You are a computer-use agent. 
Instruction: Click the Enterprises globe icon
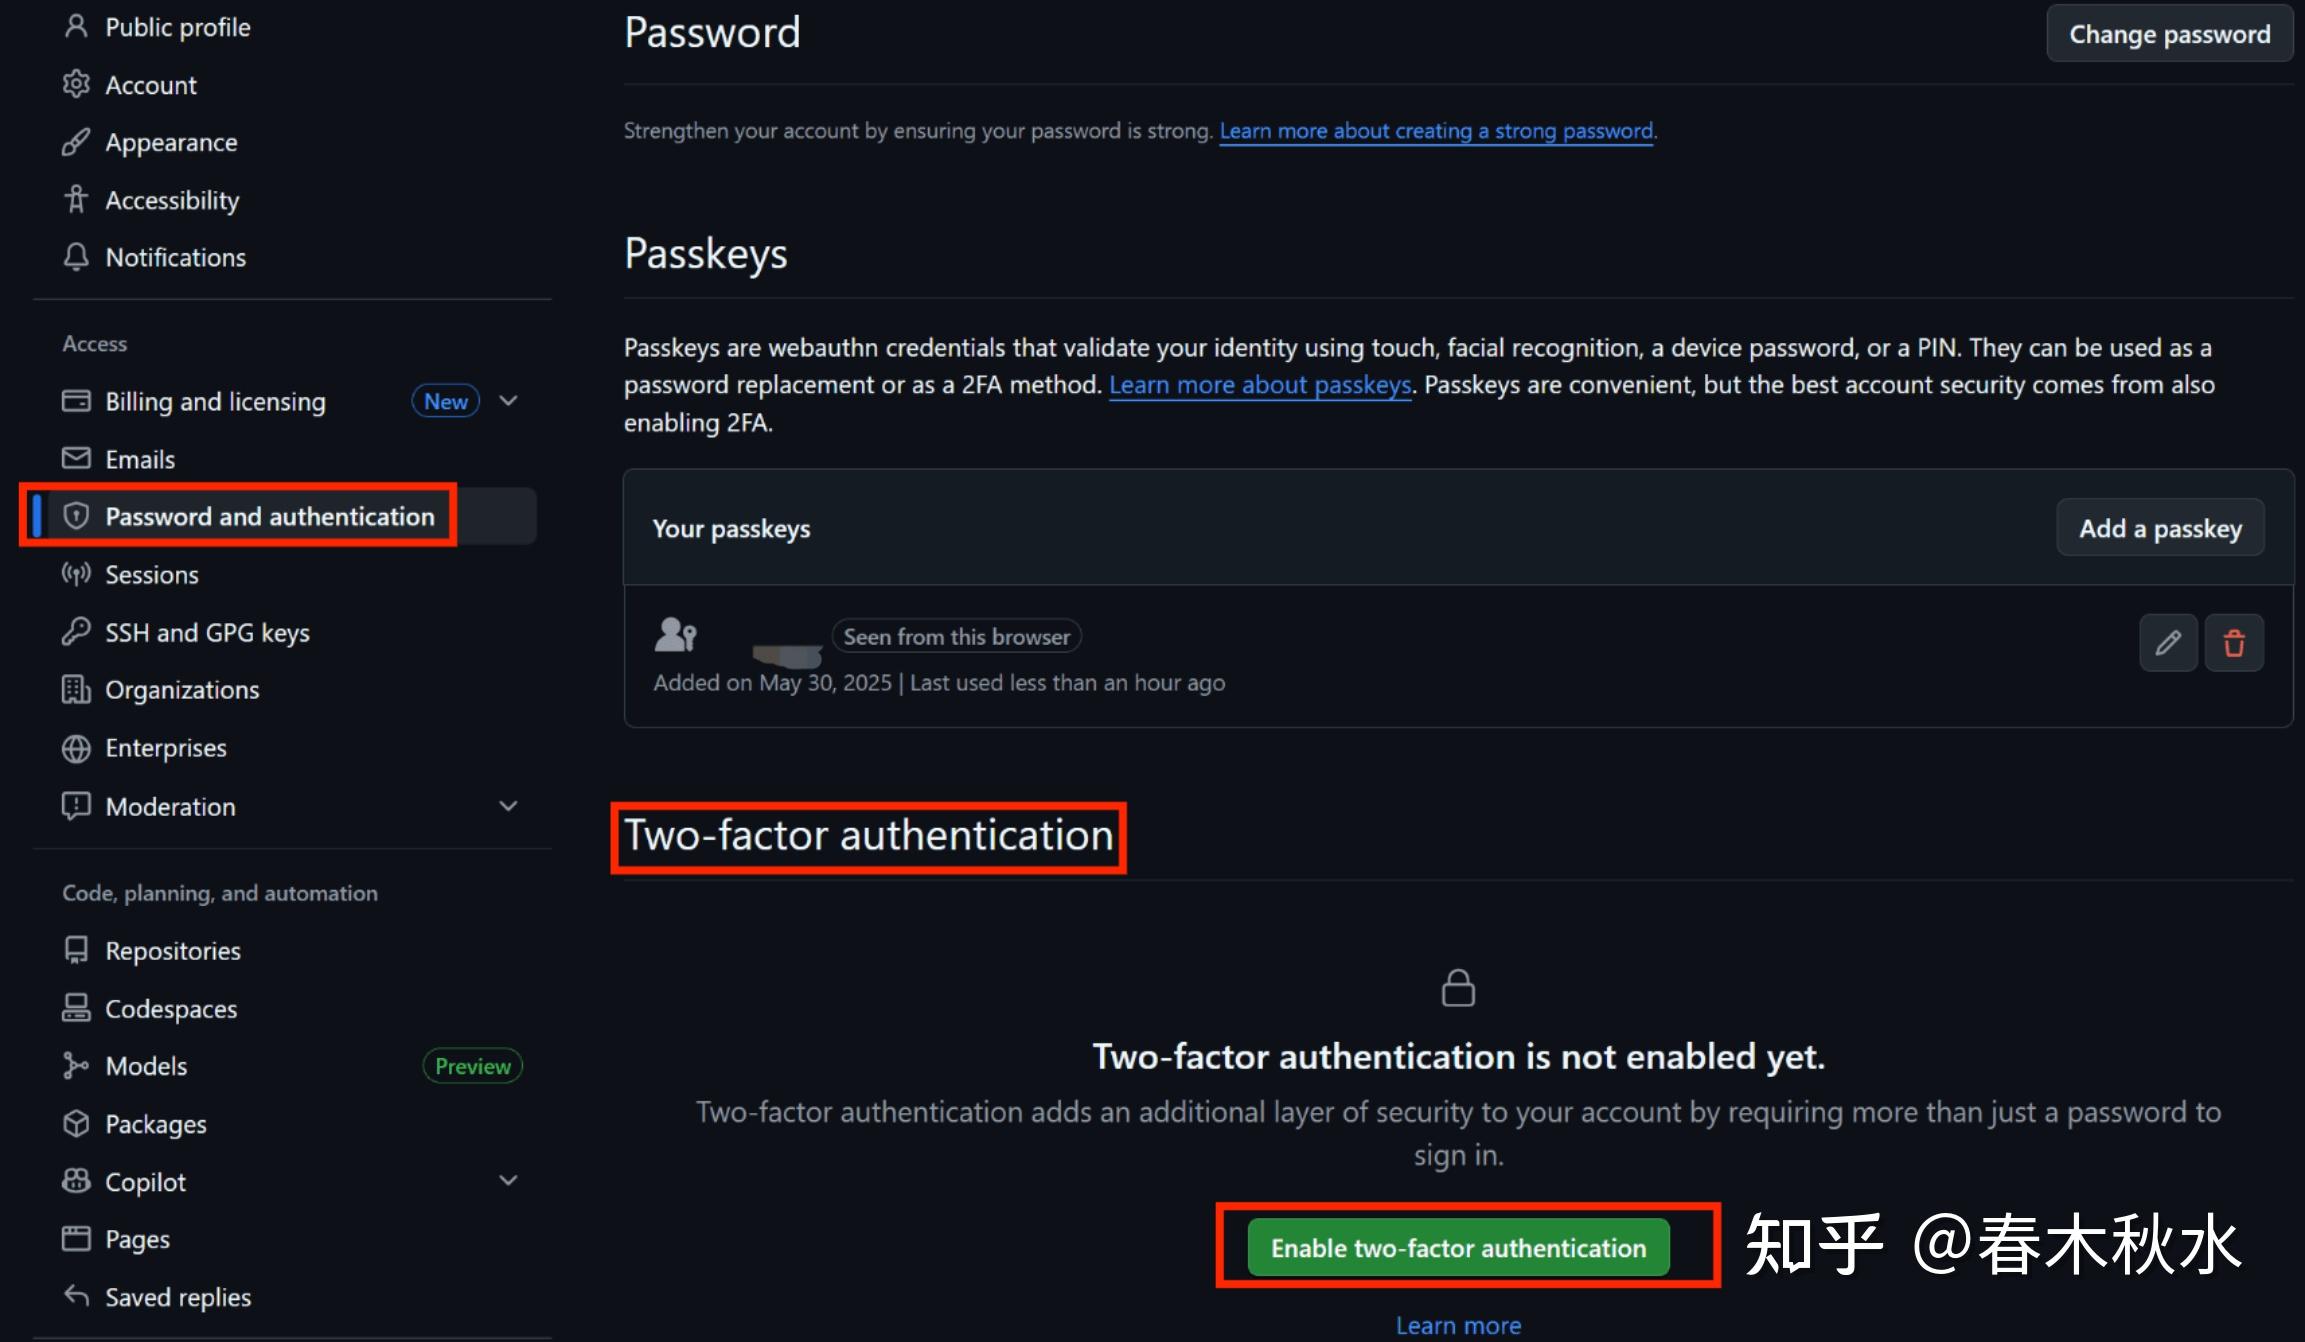point(76,748)
